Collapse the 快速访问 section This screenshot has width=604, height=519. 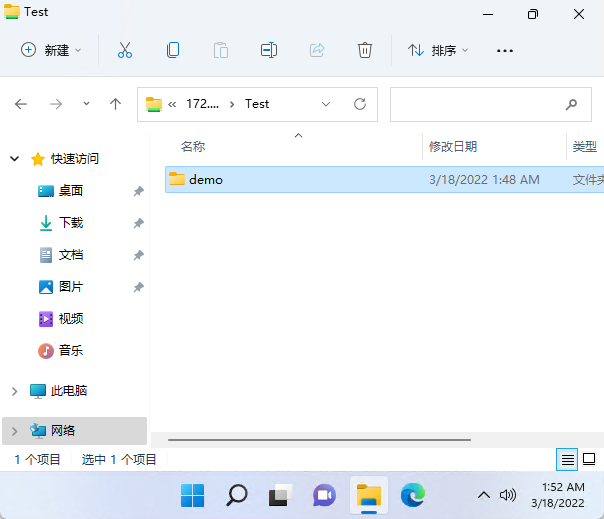coord(15,159)
